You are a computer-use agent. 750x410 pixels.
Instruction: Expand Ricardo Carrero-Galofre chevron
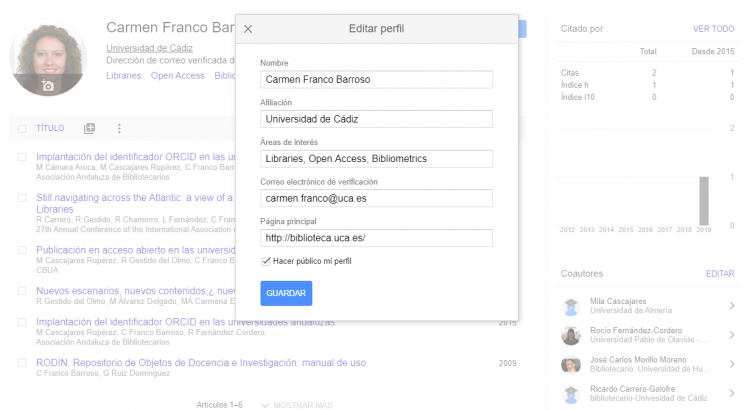(732, 393)
